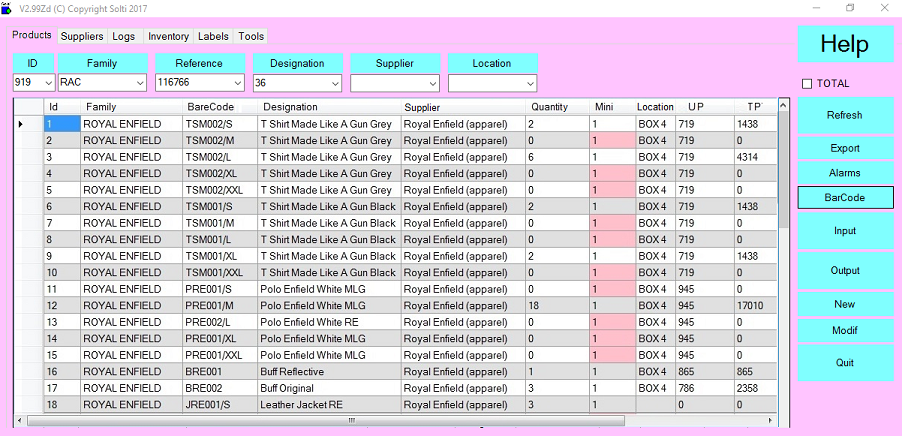
Task: Select Id cell 9
Action: pos(62,256)
